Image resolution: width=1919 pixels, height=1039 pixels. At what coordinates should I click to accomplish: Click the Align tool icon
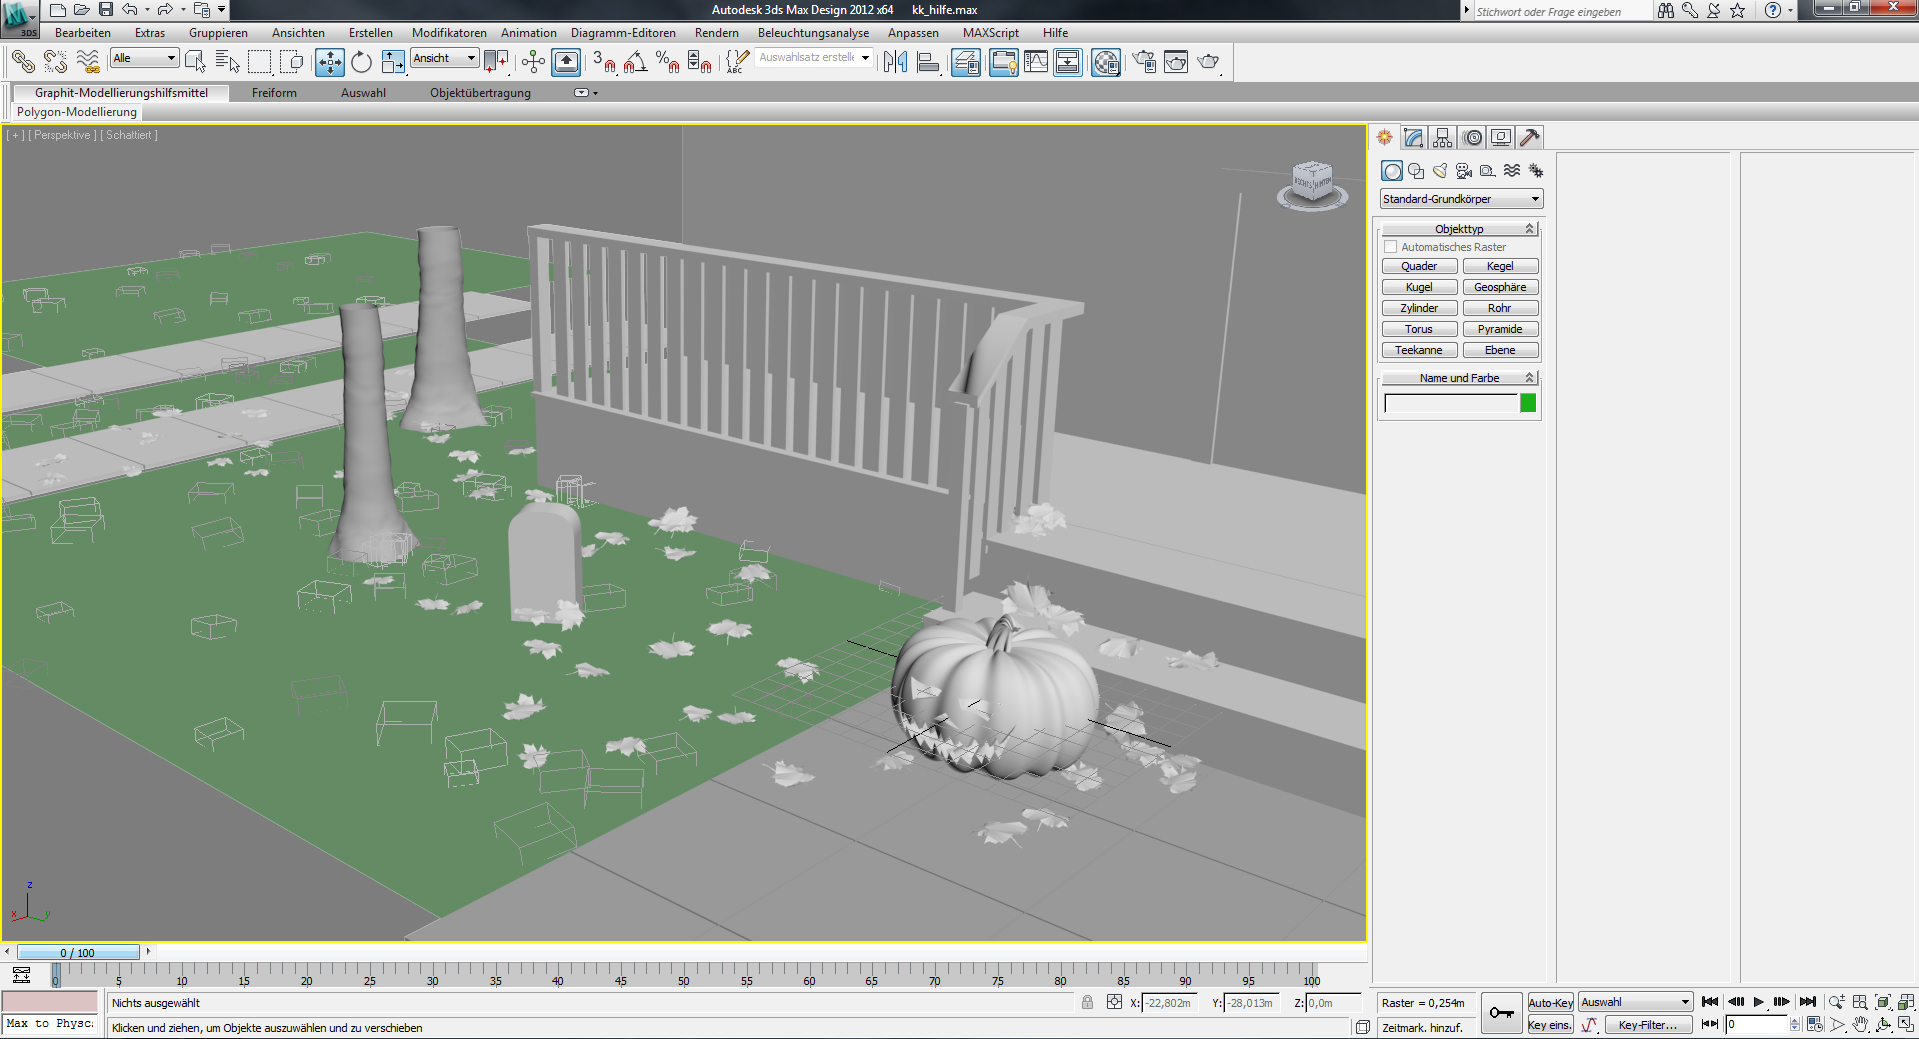pyautogui.click(x=928, y=62)
